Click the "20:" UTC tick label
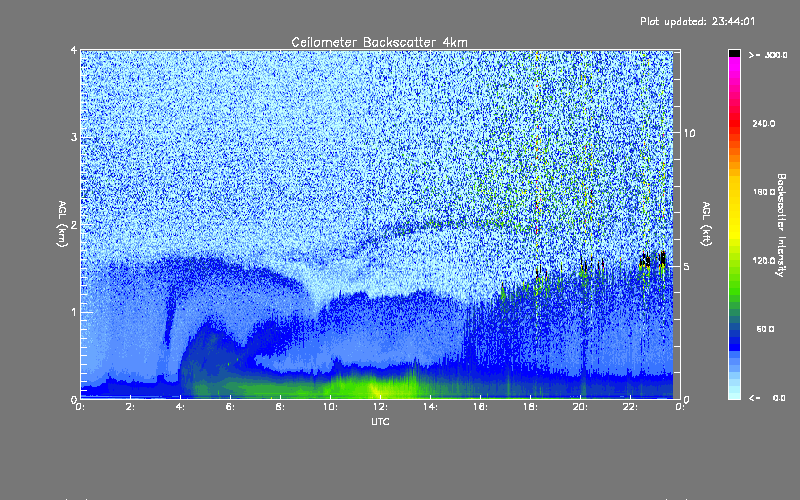The height and width of the screenshot is (500, 800). [x=580, y=407]
